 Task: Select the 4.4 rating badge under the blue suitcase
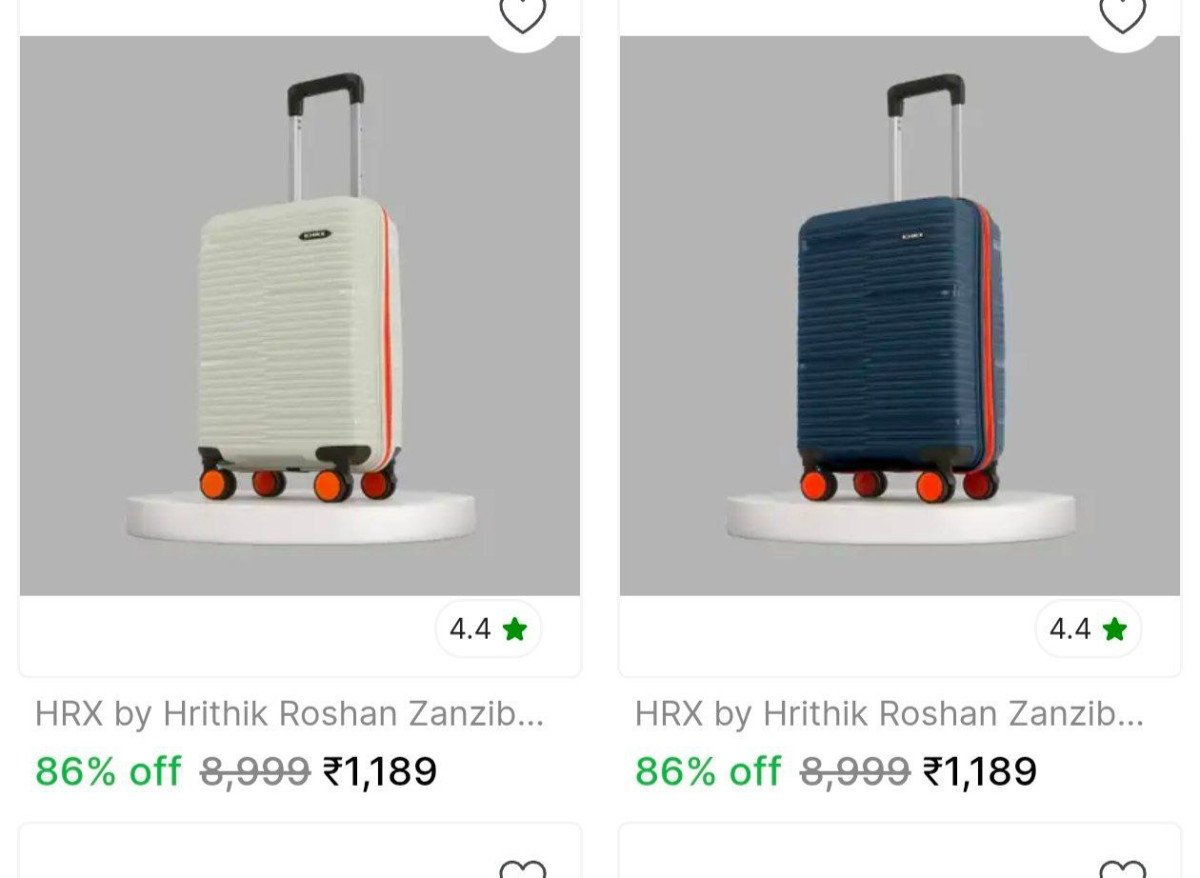point(1088,629)
